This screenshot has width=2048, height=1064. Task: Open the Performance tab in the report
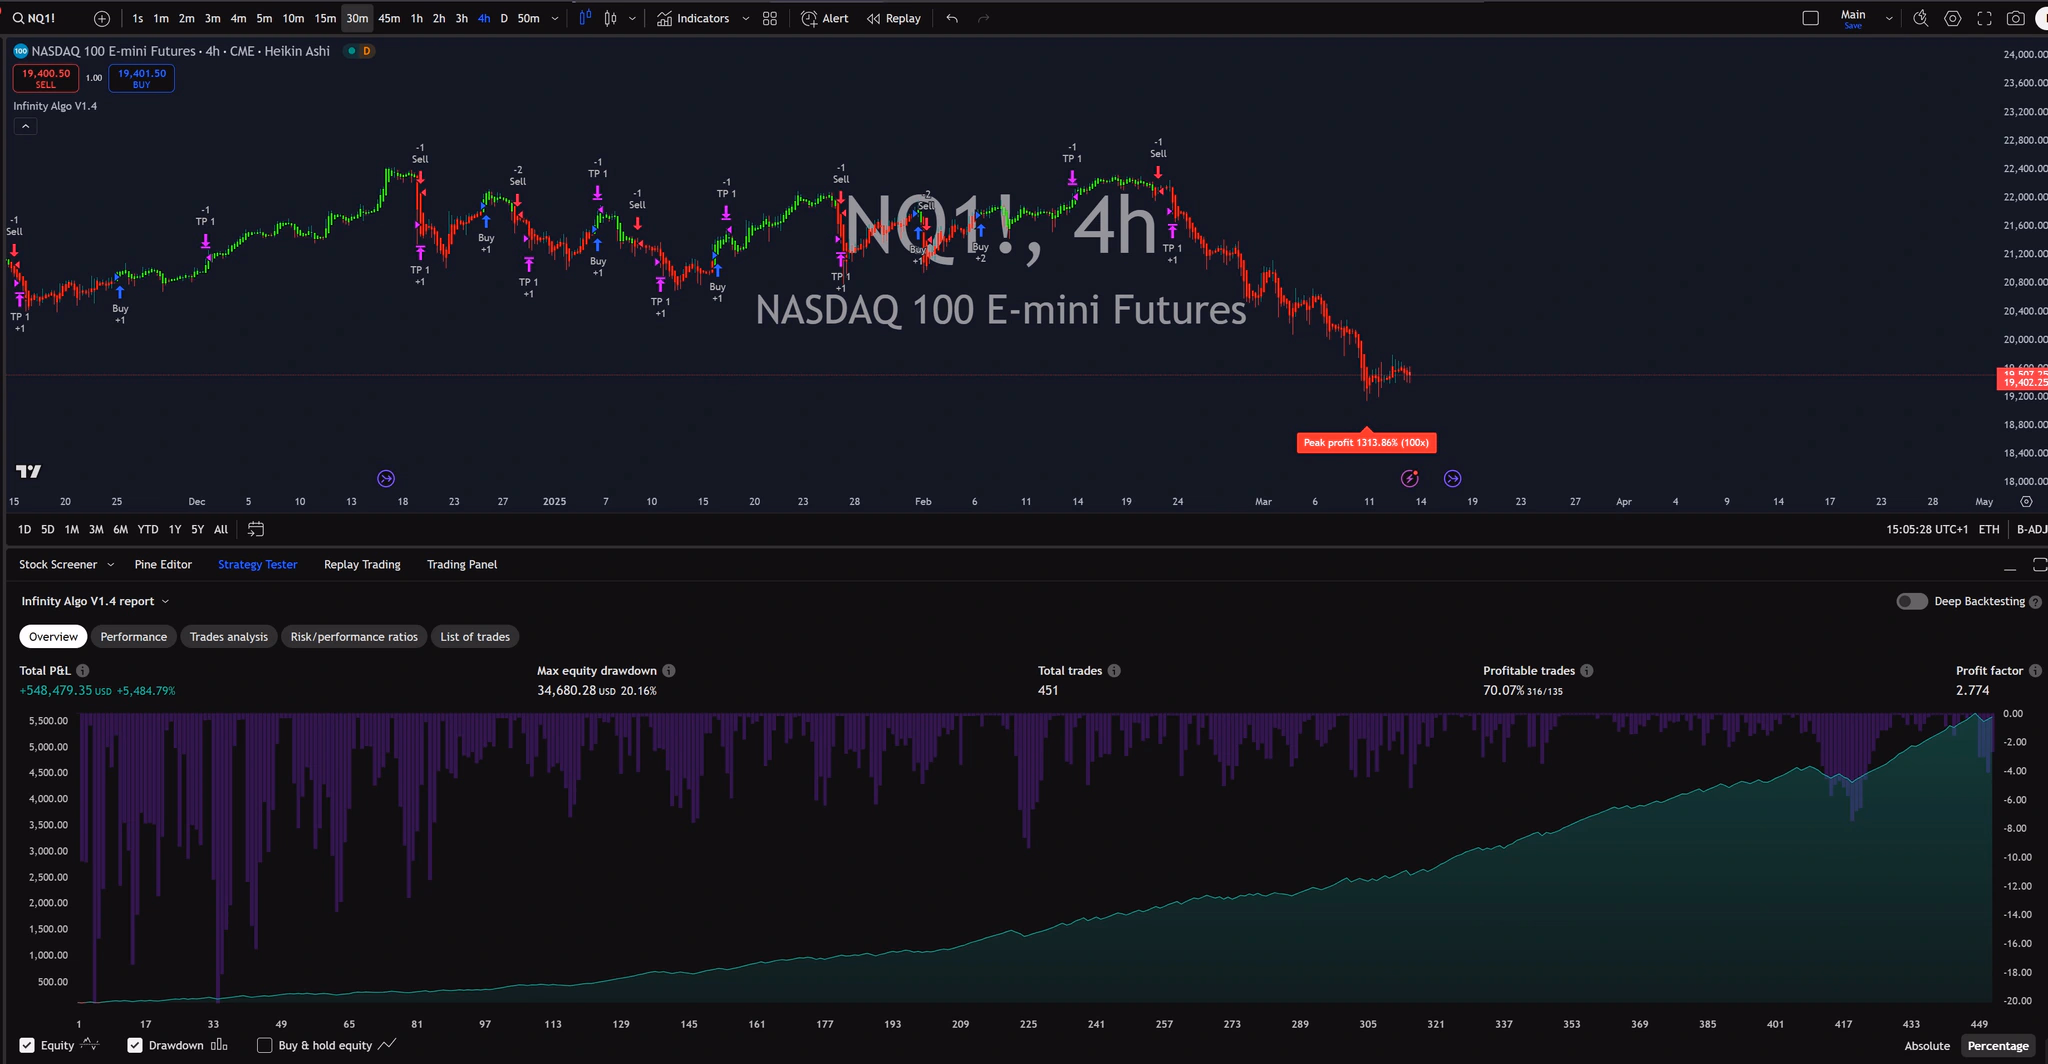133,636
